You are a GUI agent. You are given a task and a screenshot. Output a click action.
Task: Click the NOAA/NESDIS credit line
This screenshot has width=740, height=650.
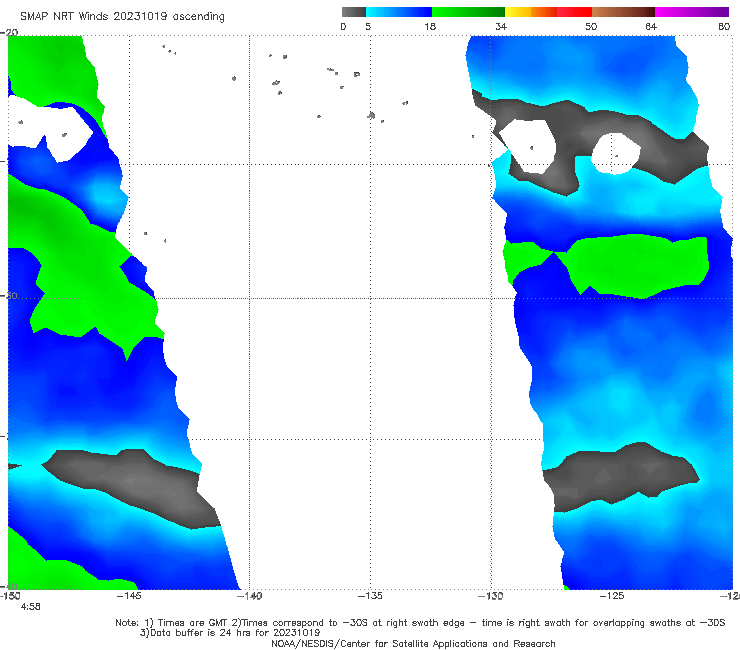click(413, 643)
